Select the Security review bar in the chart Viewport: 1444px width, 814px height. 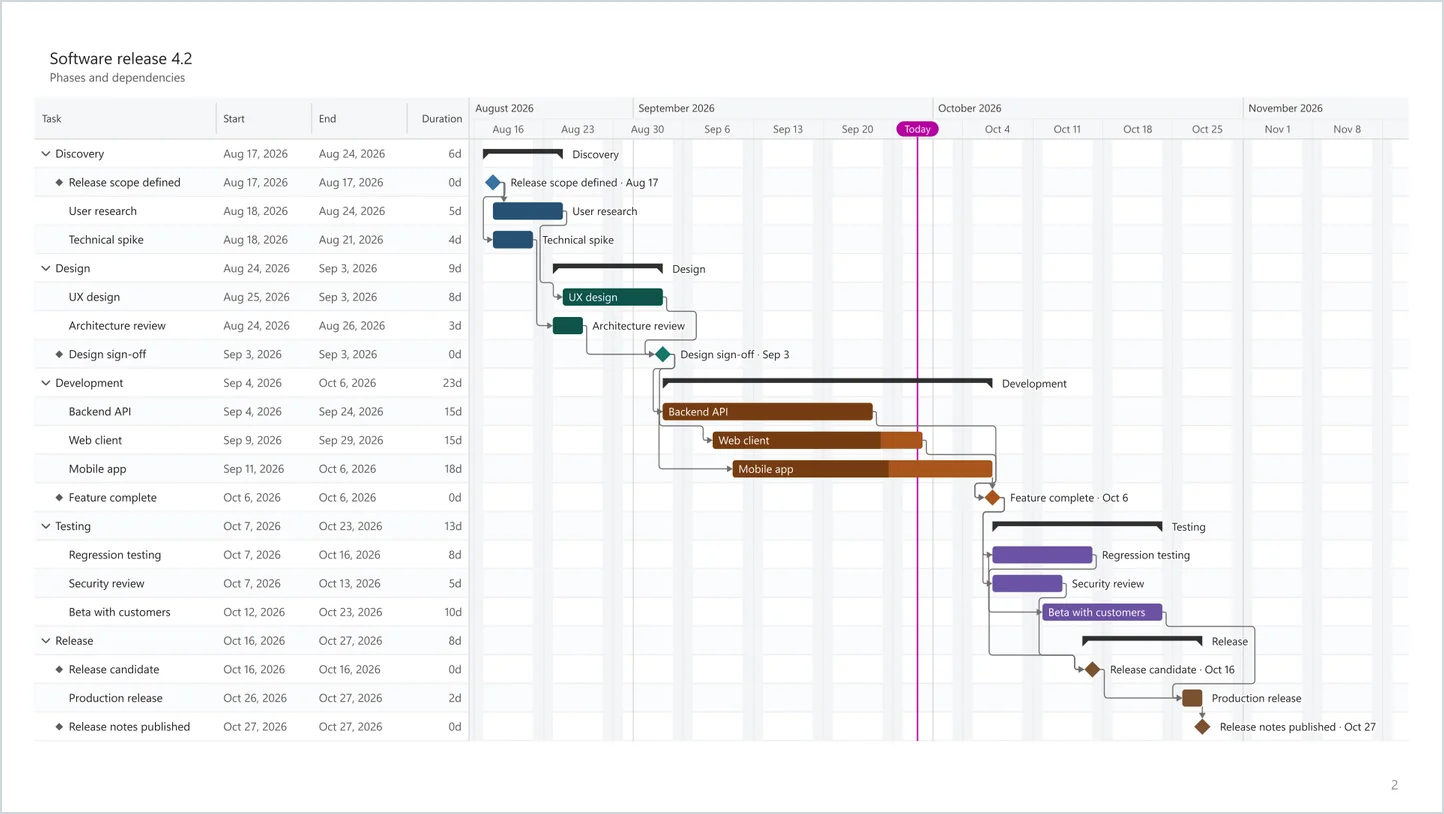[1027, 584]
